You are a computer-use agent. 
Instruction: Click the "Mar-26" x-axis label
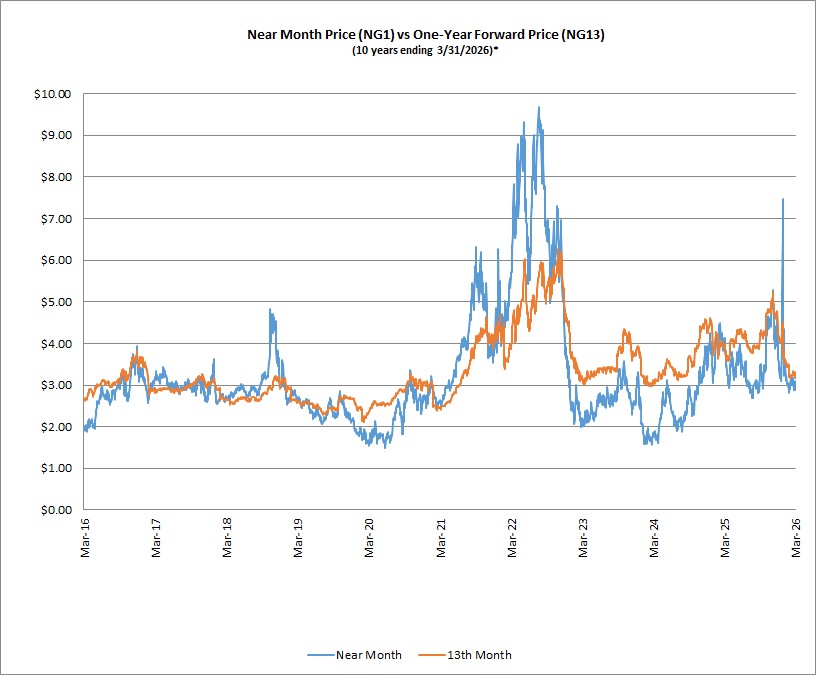(796, 538)
